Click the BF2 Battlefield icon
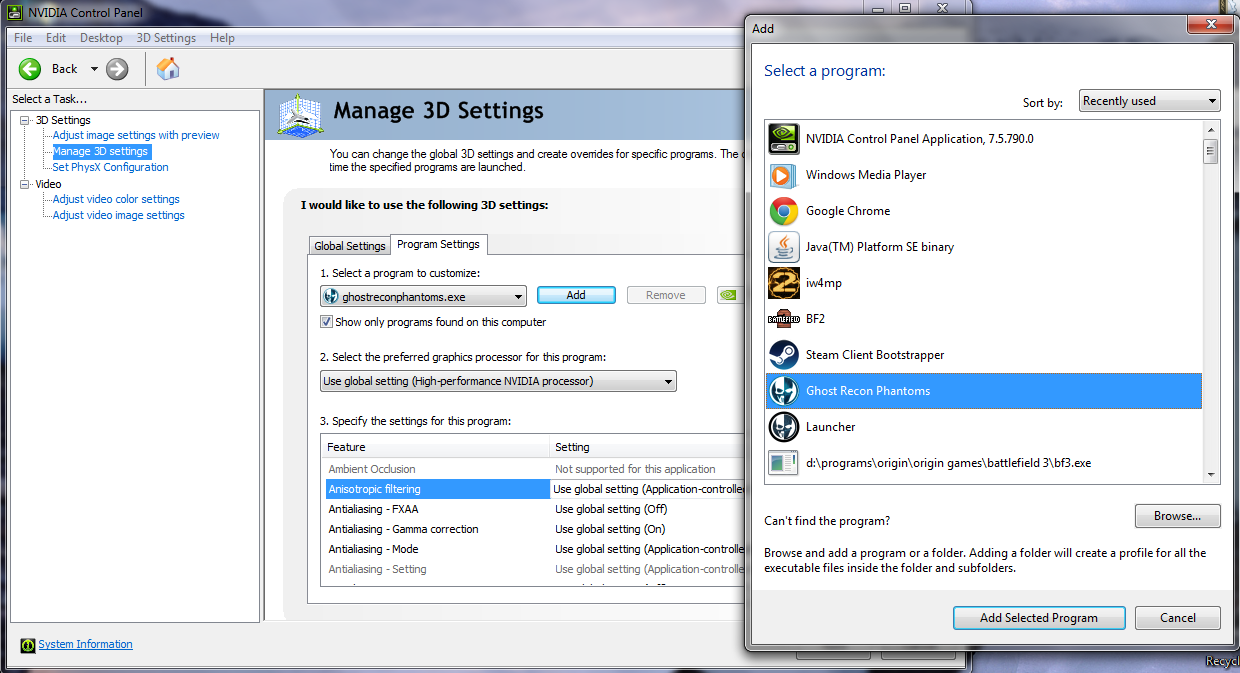This screenshot has height=673, width=1240. point(783,319)
